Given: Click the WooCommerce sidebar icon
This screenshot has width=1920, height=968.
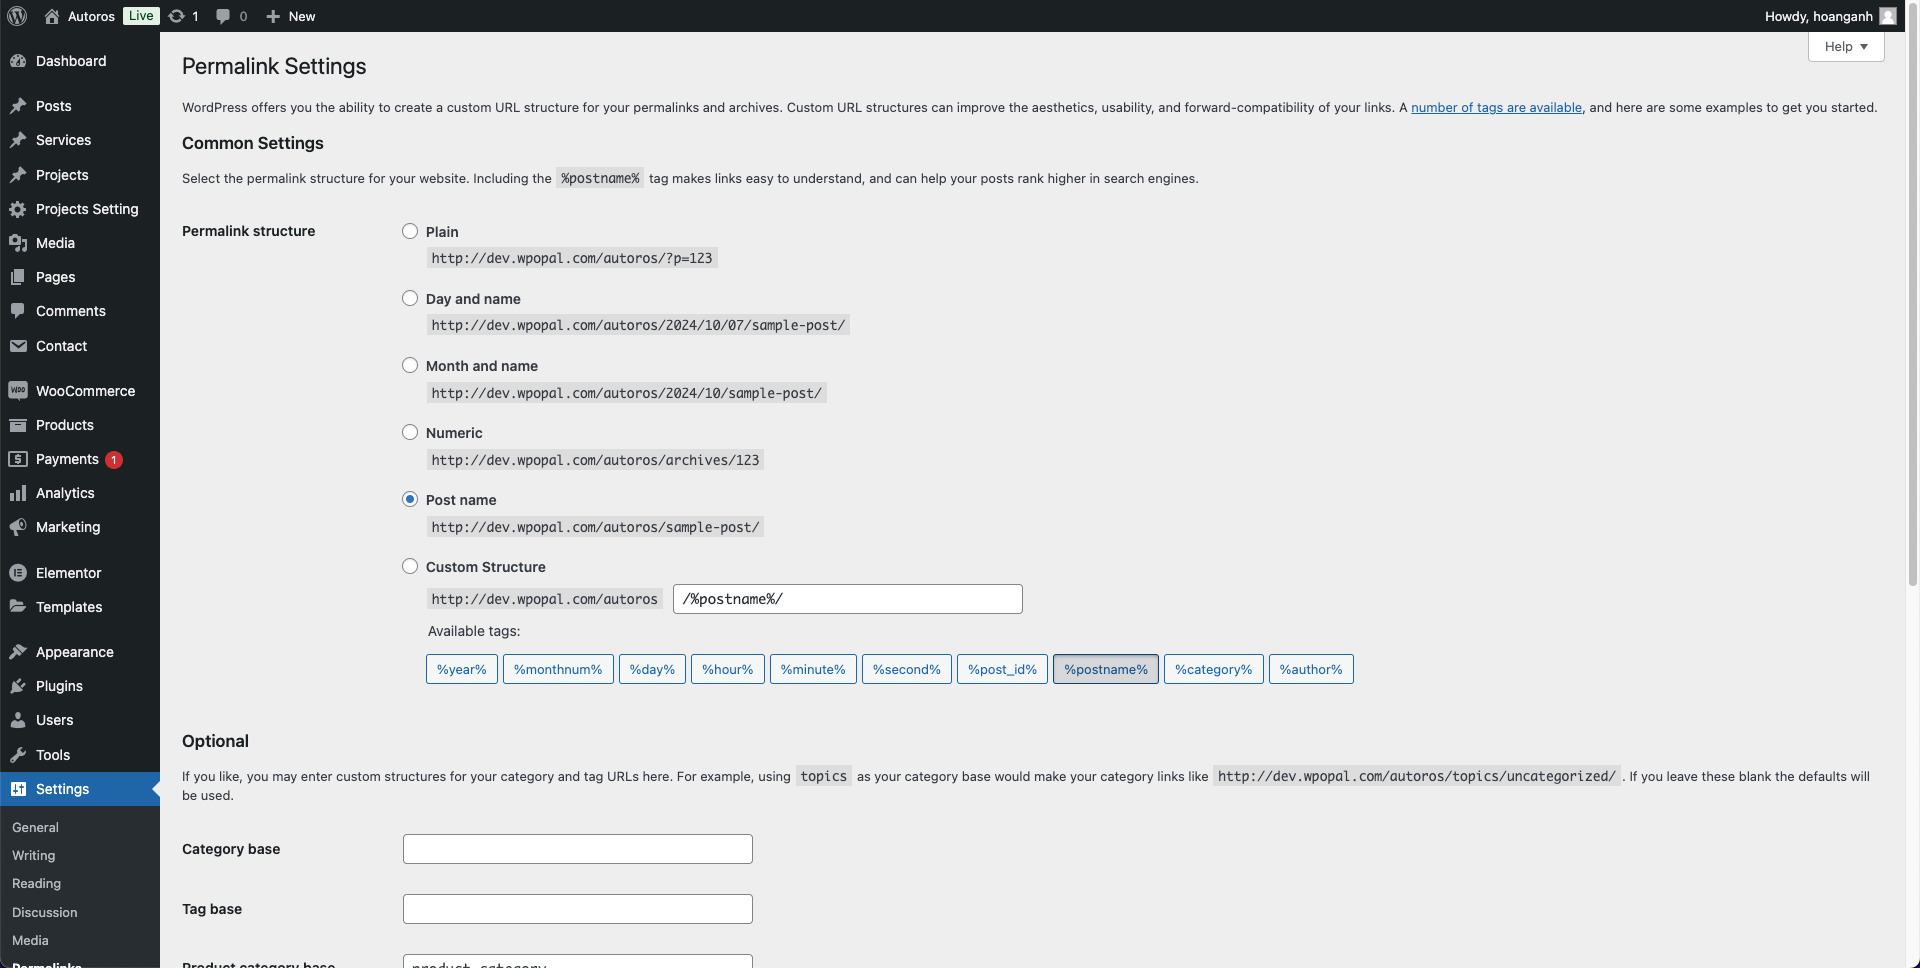Looking at the screenshot, I should point(18,391).
